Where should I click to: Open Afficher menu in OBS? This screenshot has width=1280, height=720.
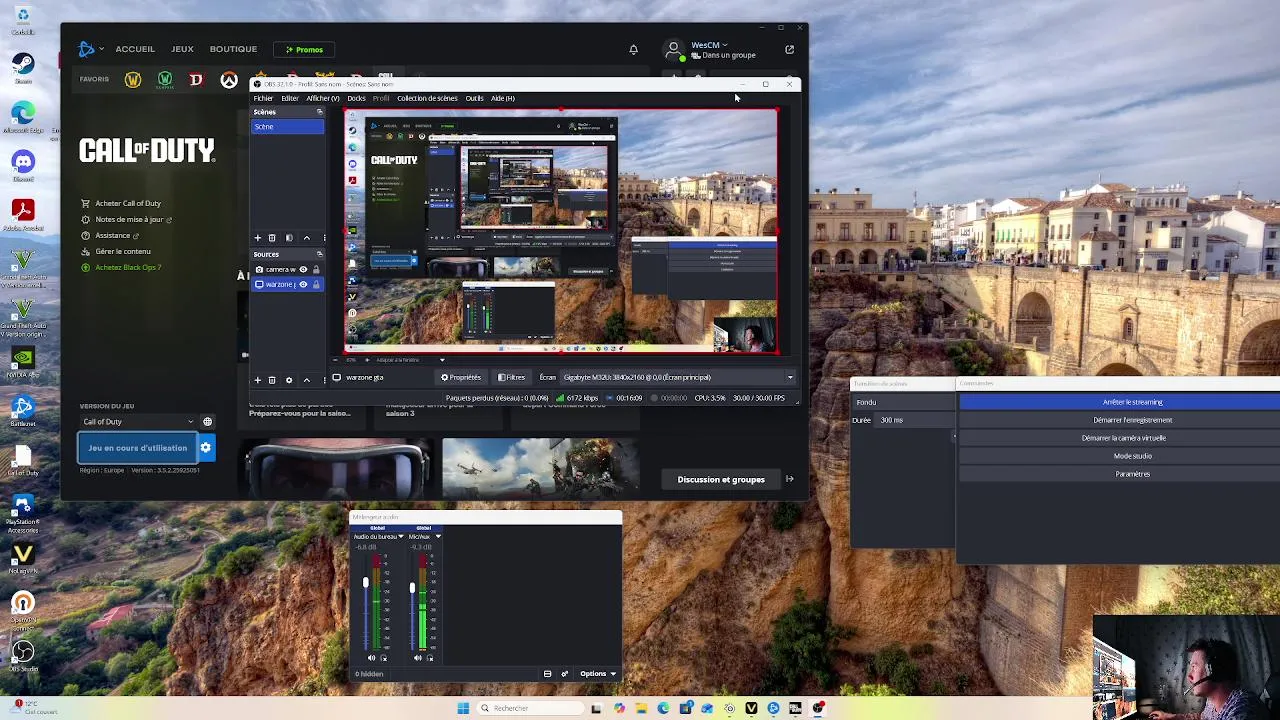coord(322,98)
